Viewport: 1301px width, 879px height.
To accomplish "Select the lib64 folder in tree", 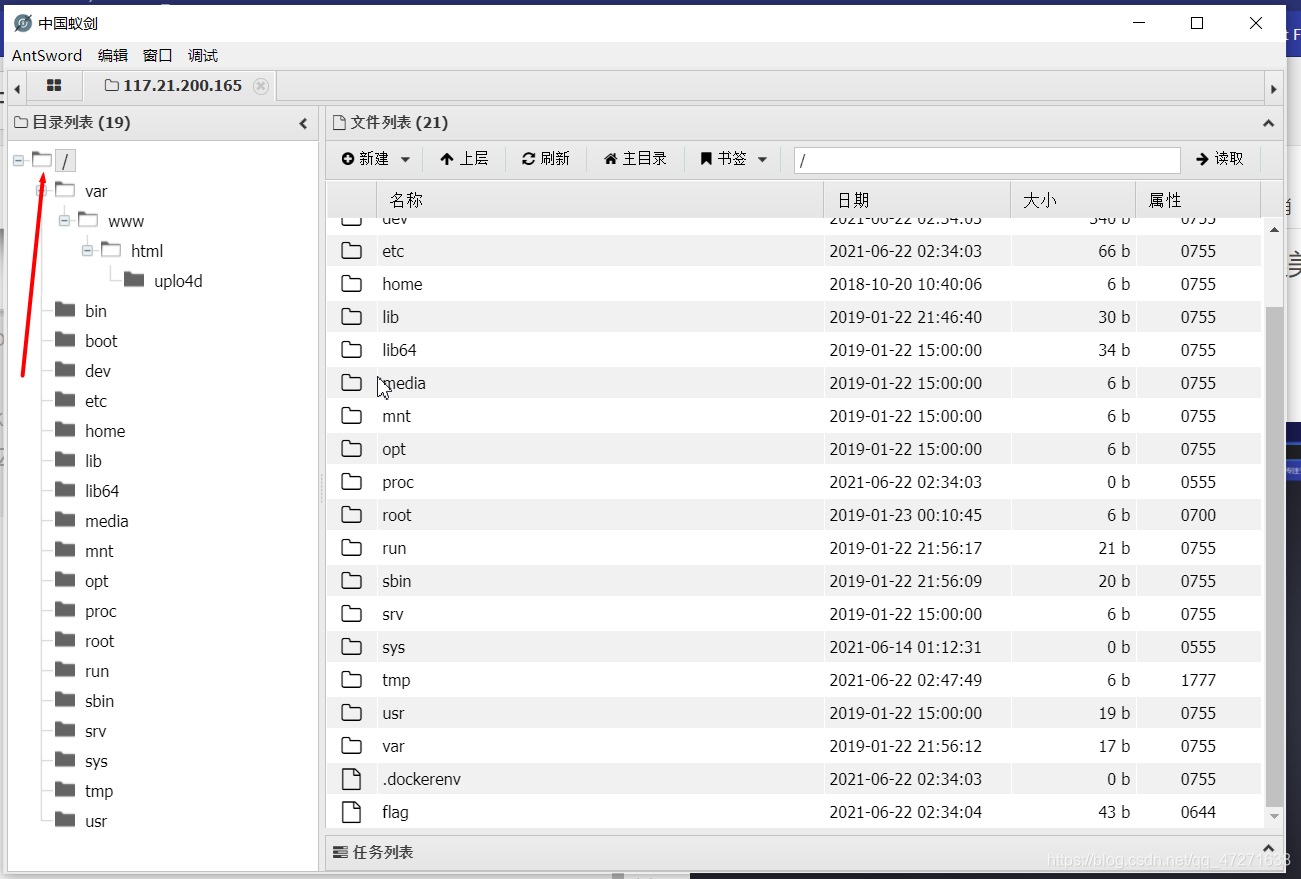I will click(102, 491).
